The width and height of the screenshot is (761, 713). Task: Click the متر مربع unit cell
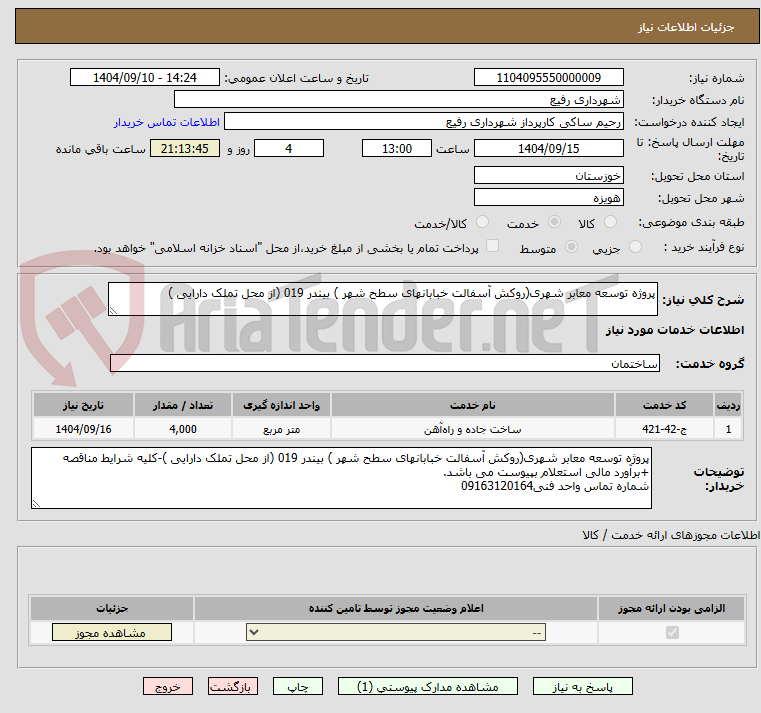click(x=281, y=429)
